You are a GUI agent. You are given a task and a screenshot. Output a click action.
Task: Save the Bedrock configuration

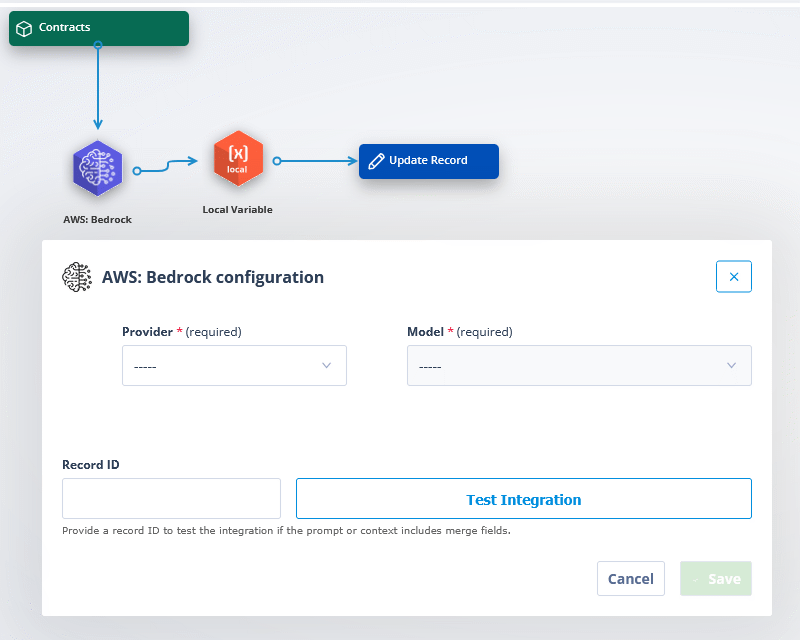716,579
